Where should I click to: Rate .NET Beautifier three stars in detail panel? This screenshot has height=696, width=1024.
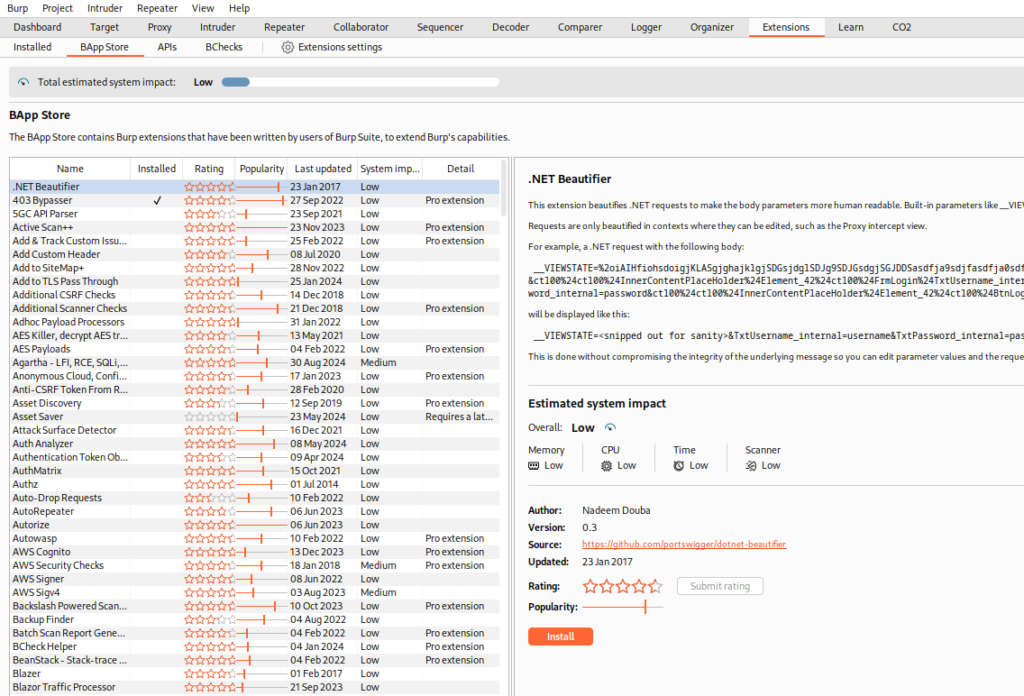coord(622,586)
